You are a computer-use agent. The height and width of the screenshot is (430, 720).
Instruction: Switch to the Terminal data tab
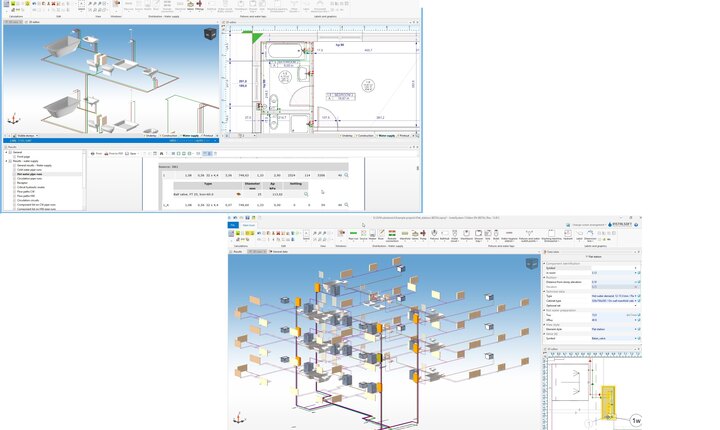click(x=280, y=251)
